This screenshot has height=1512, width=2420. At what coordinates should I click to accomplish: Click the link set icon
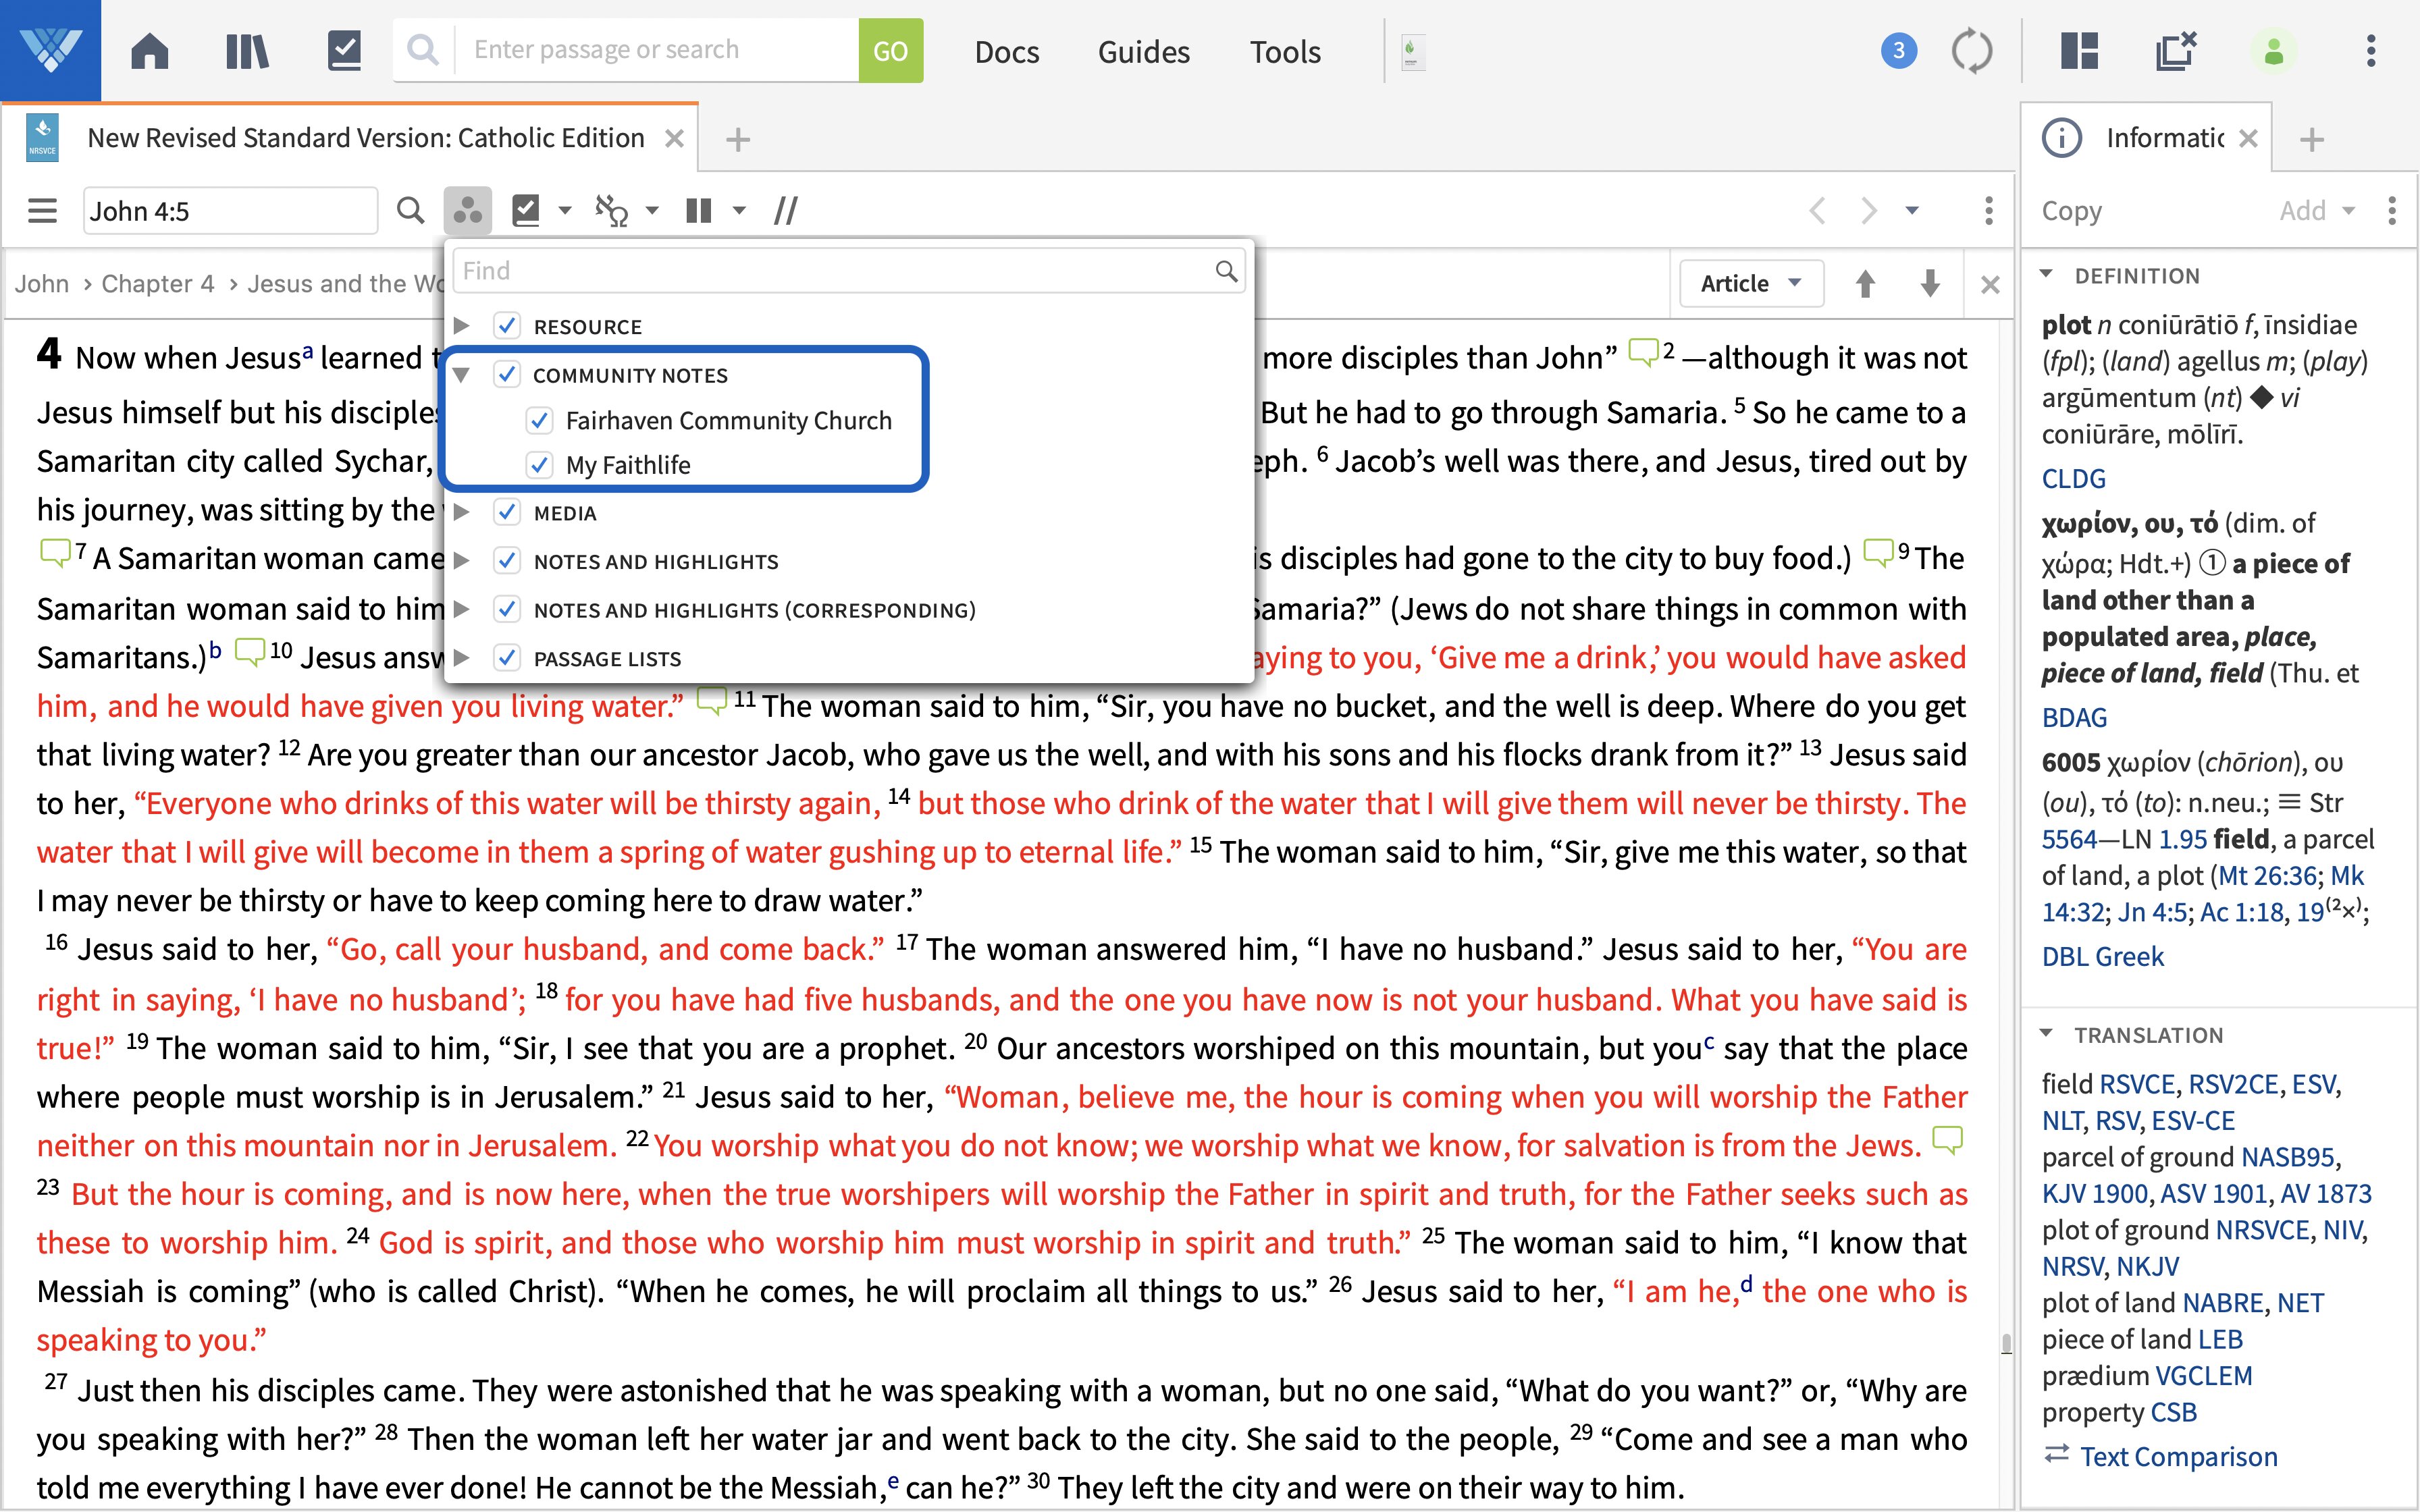tap(611, 211)
